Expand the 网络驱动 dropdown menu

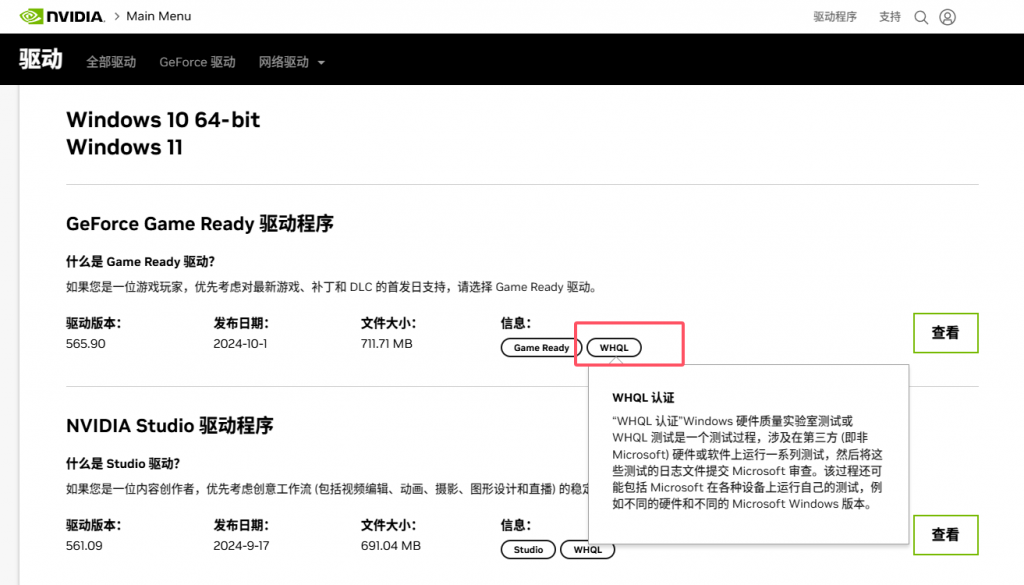coord(292,62)
